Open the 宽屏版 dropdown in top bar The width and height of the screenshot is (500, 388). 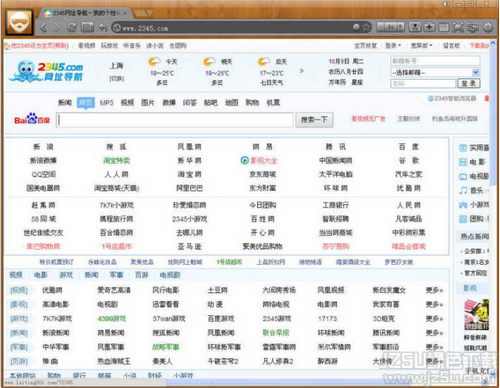pos(421,46)
